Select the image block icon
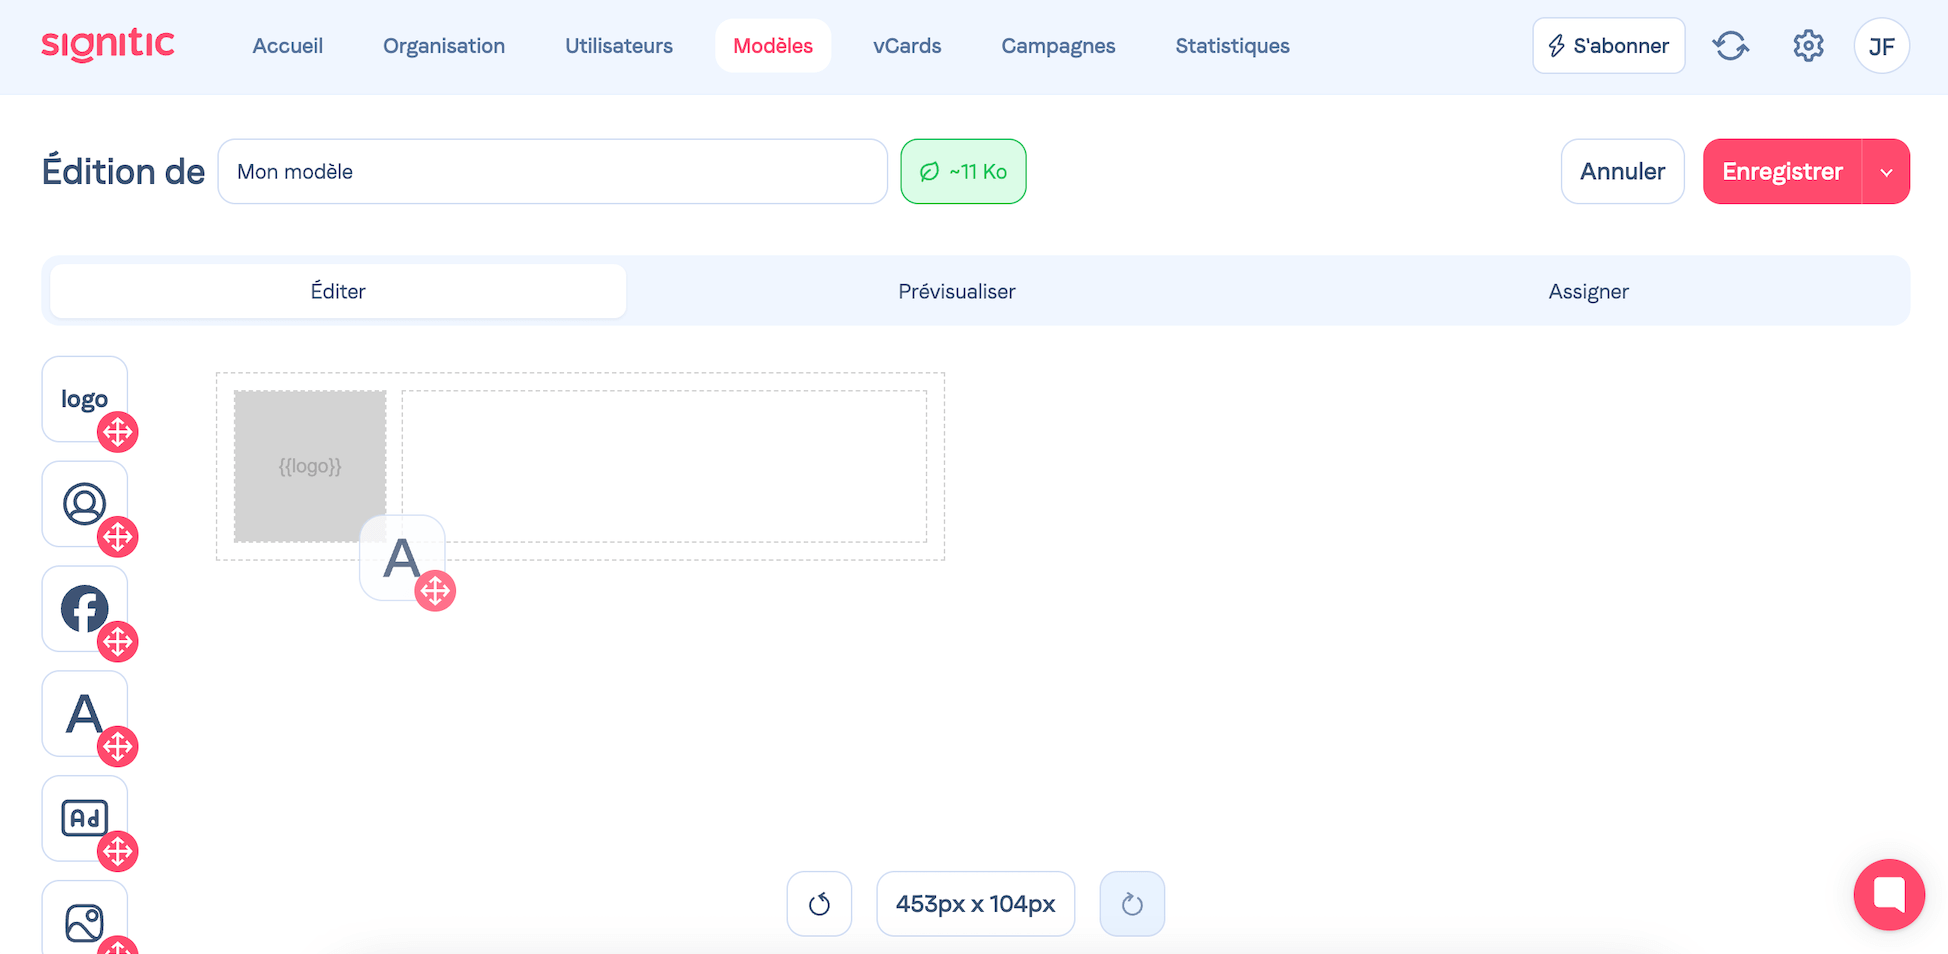The height and width of the screenshot is (954, 1948). [84, 921]
